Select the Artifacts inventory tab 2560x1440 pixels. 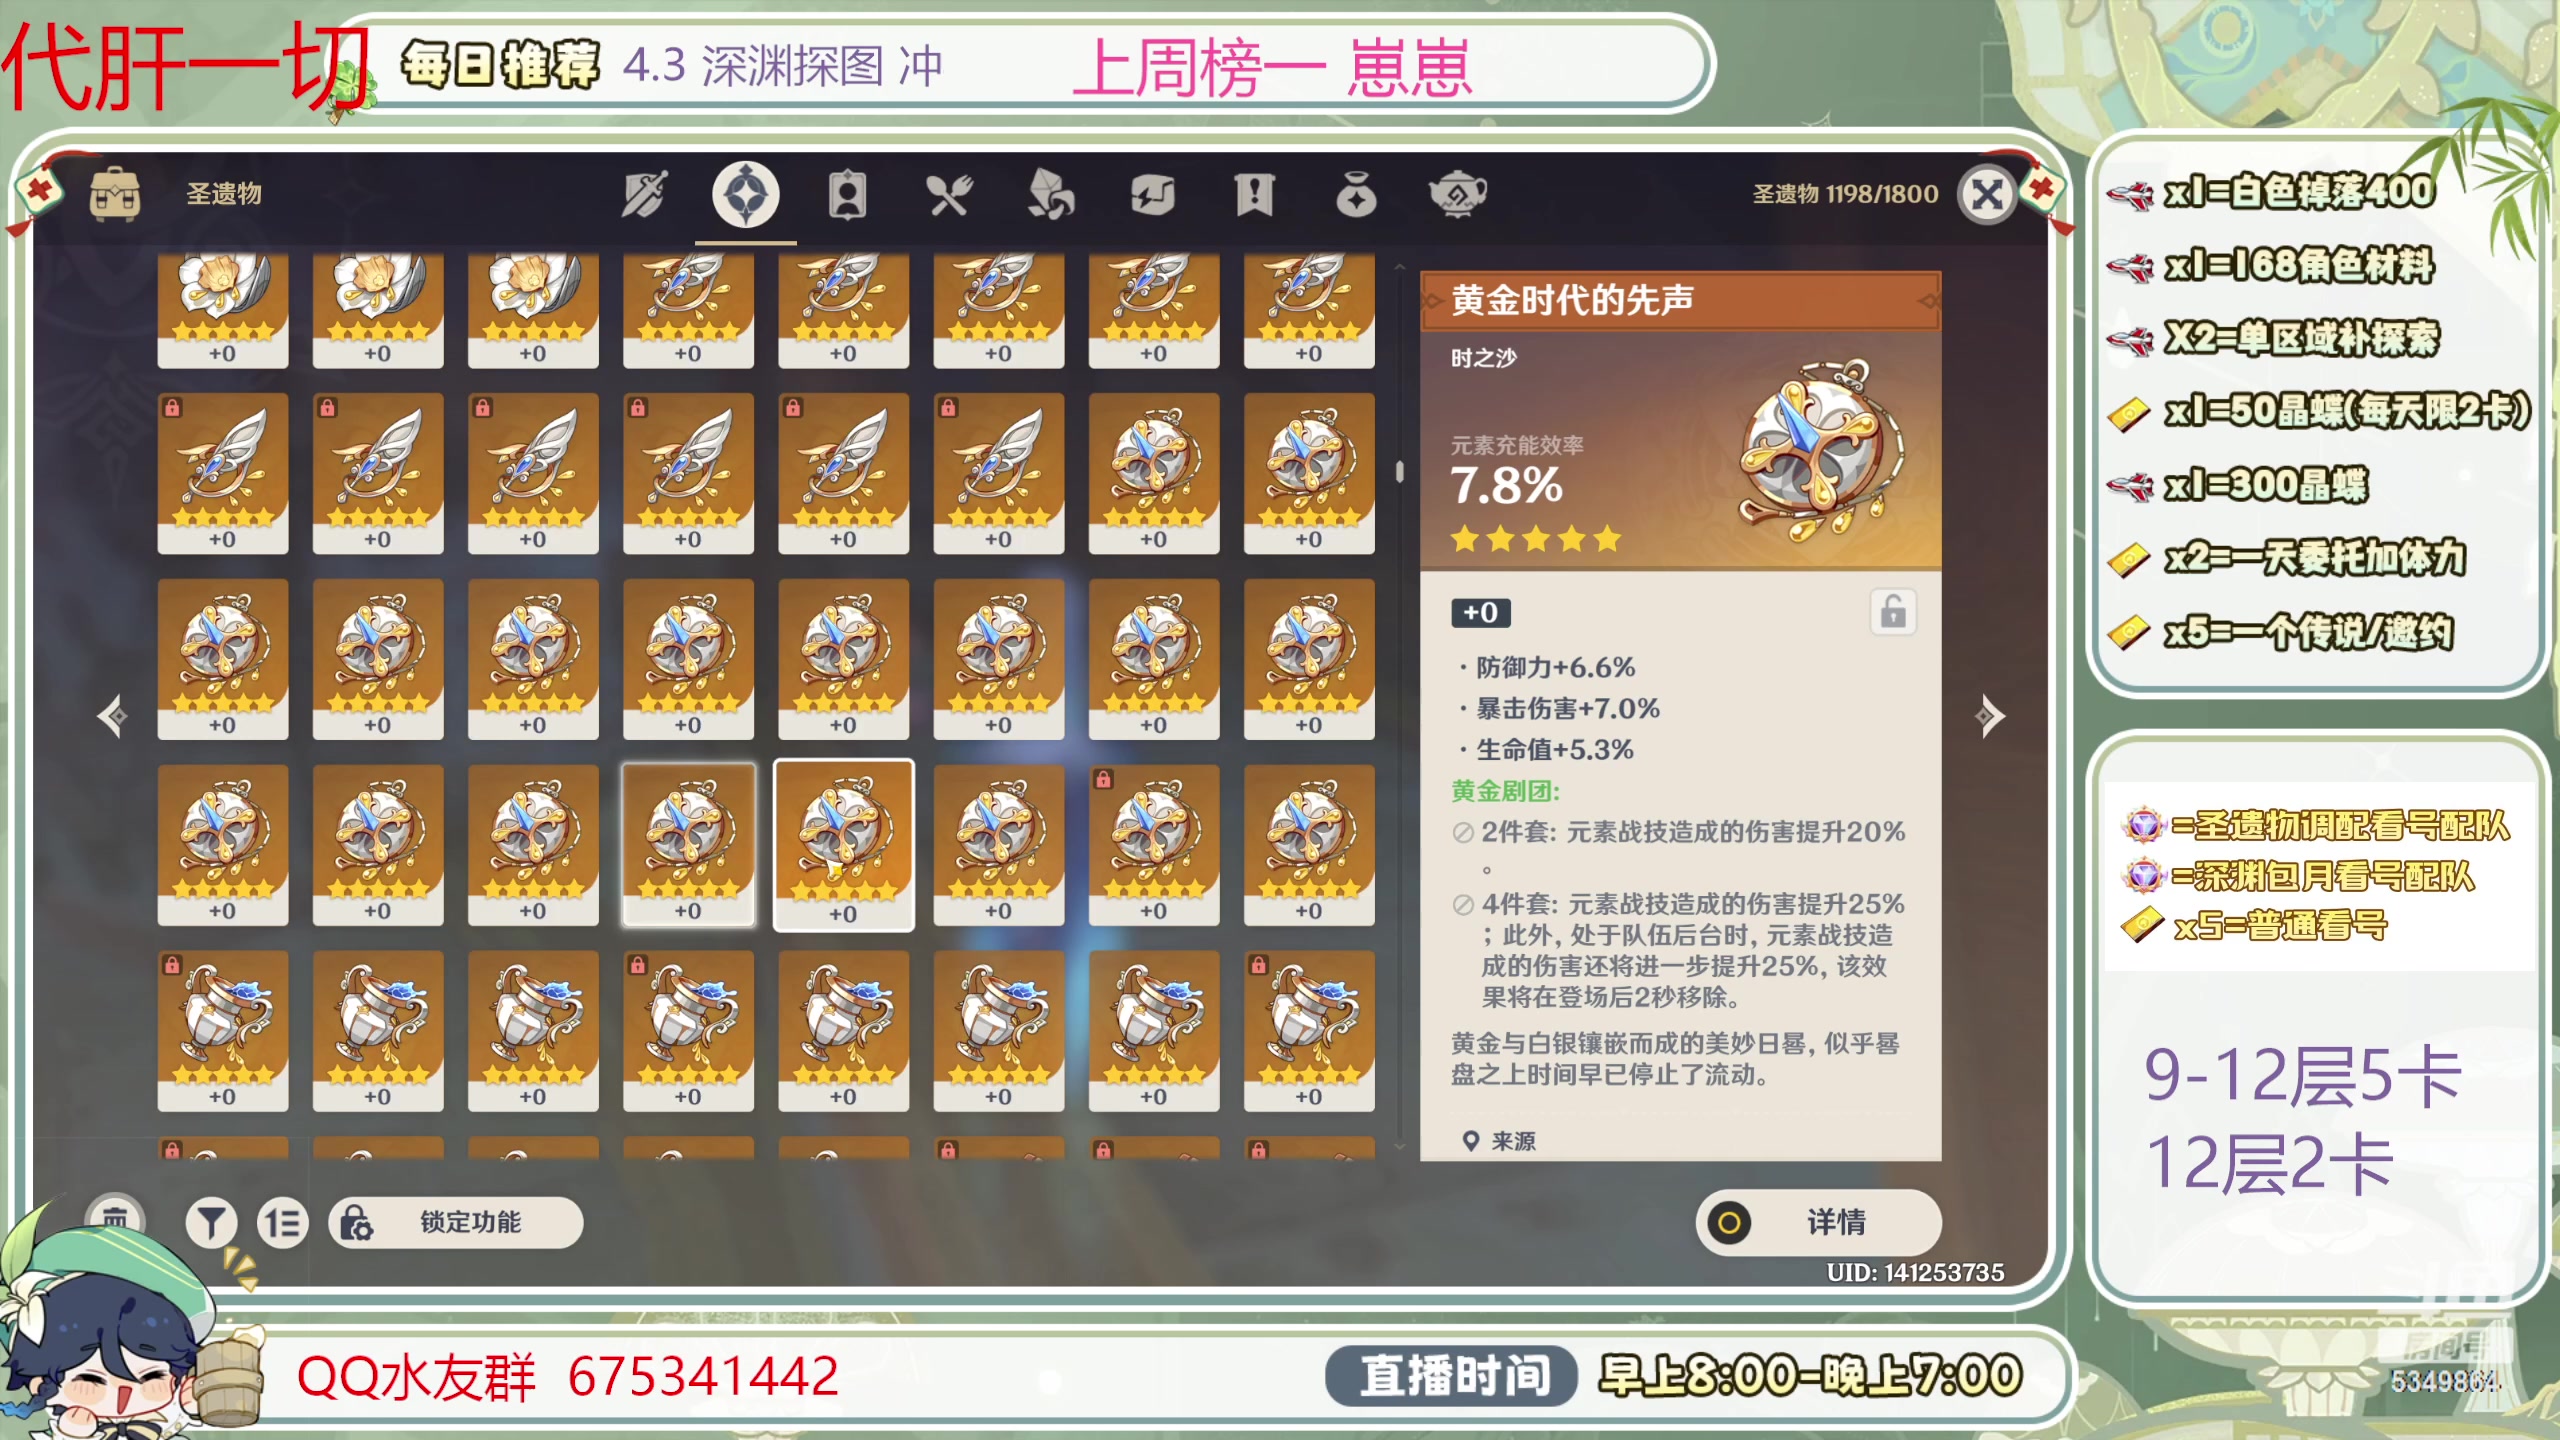click(746, 194)
